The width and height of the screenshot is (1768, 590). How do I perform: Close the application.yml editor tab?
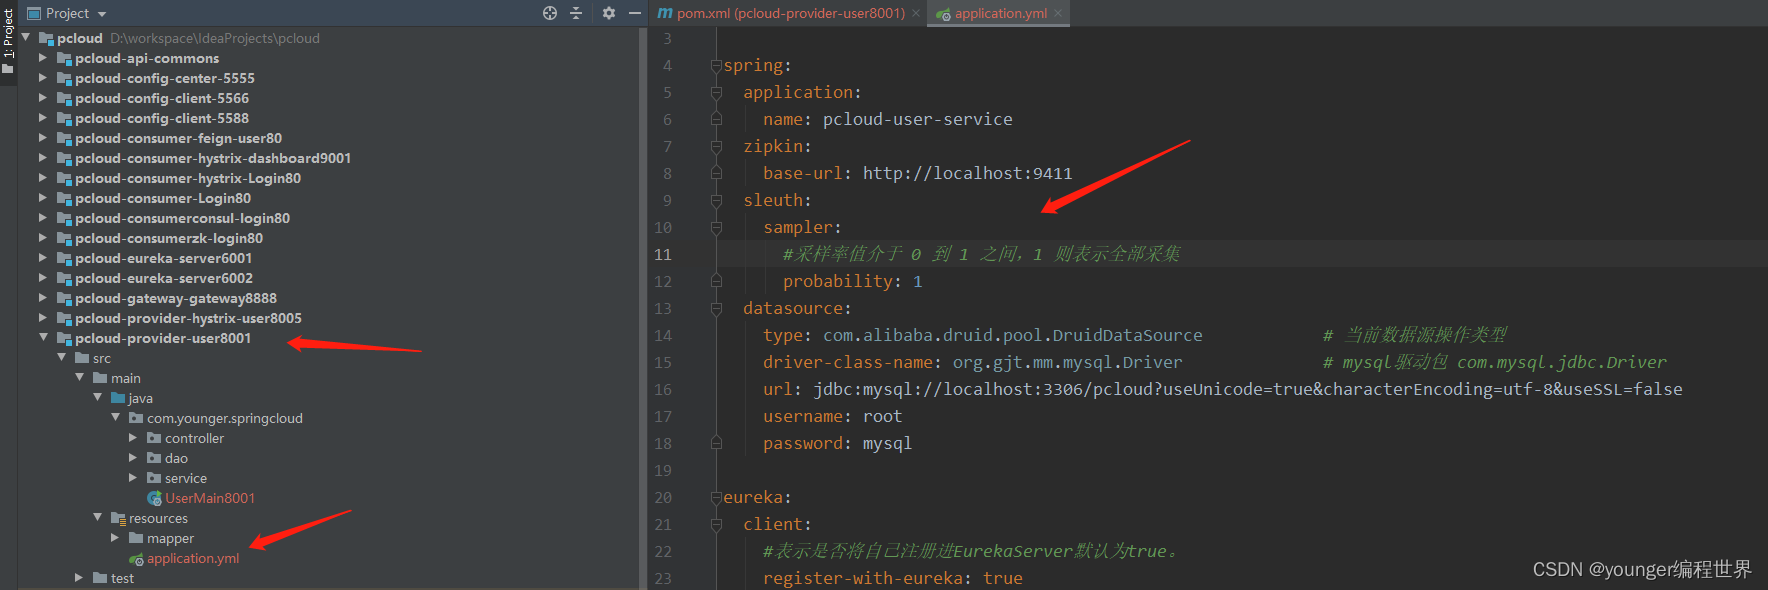point(1058,13)
